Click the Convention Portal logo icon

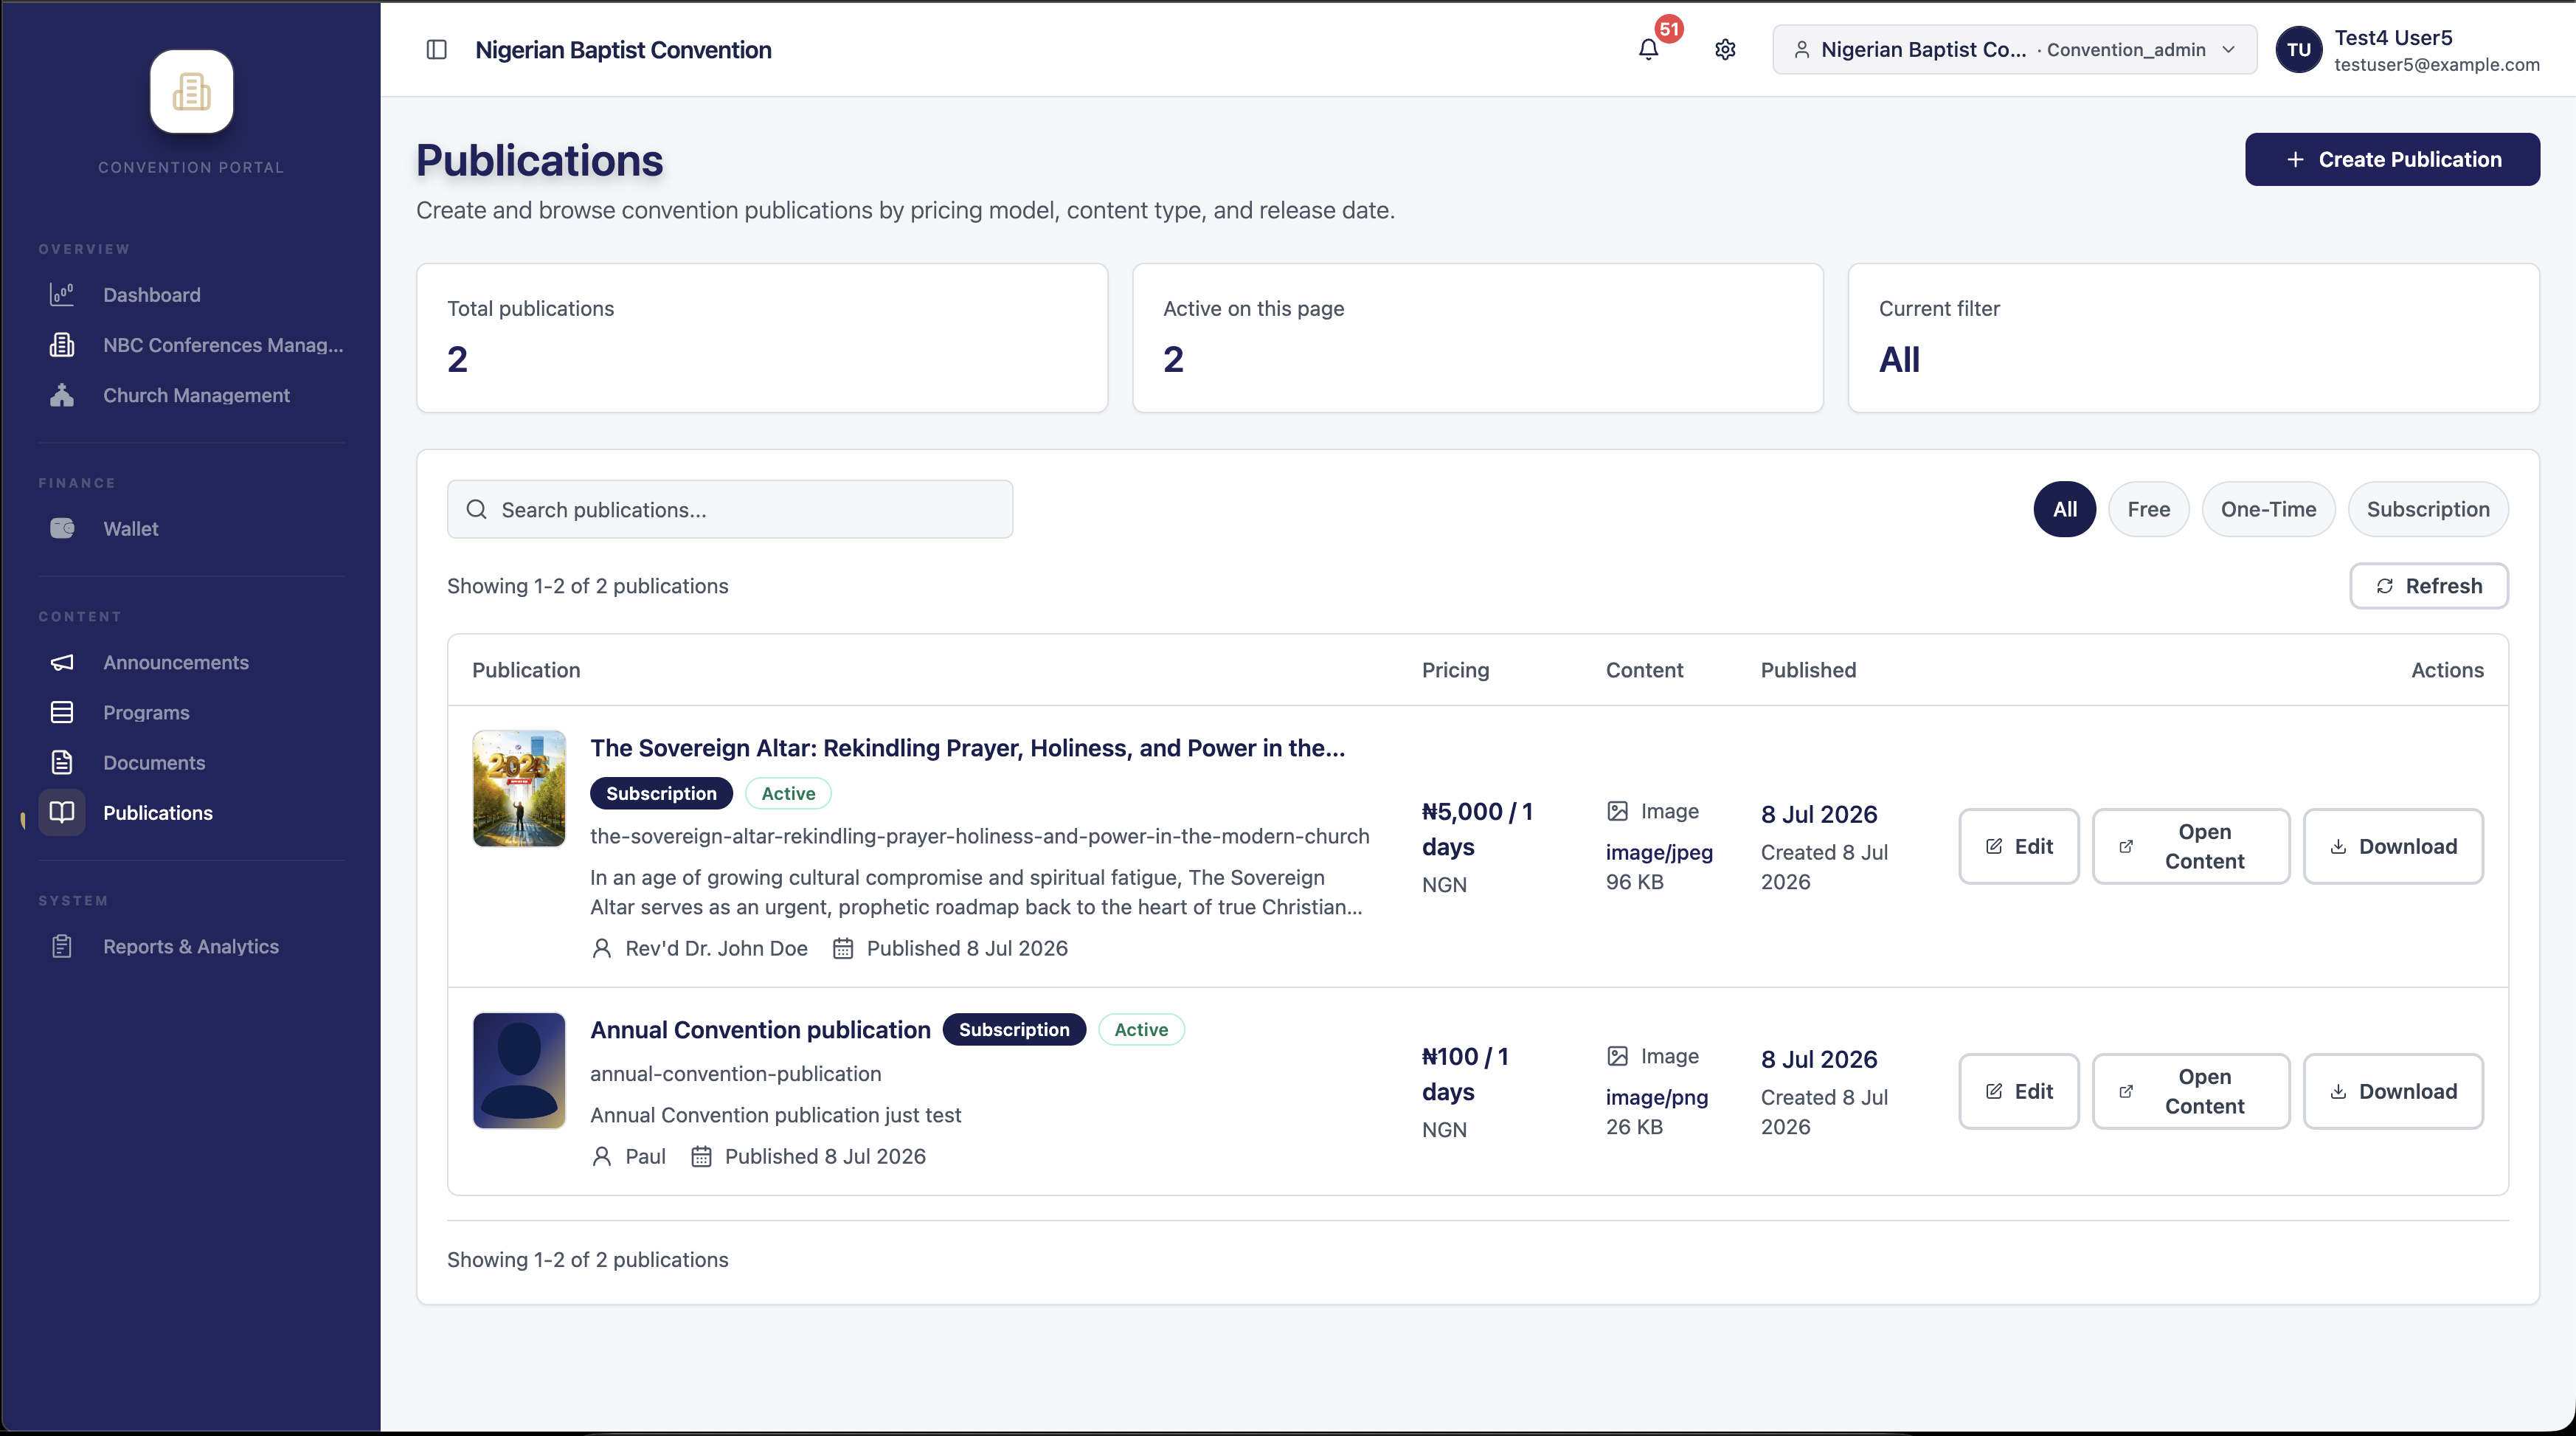[191, 92]
